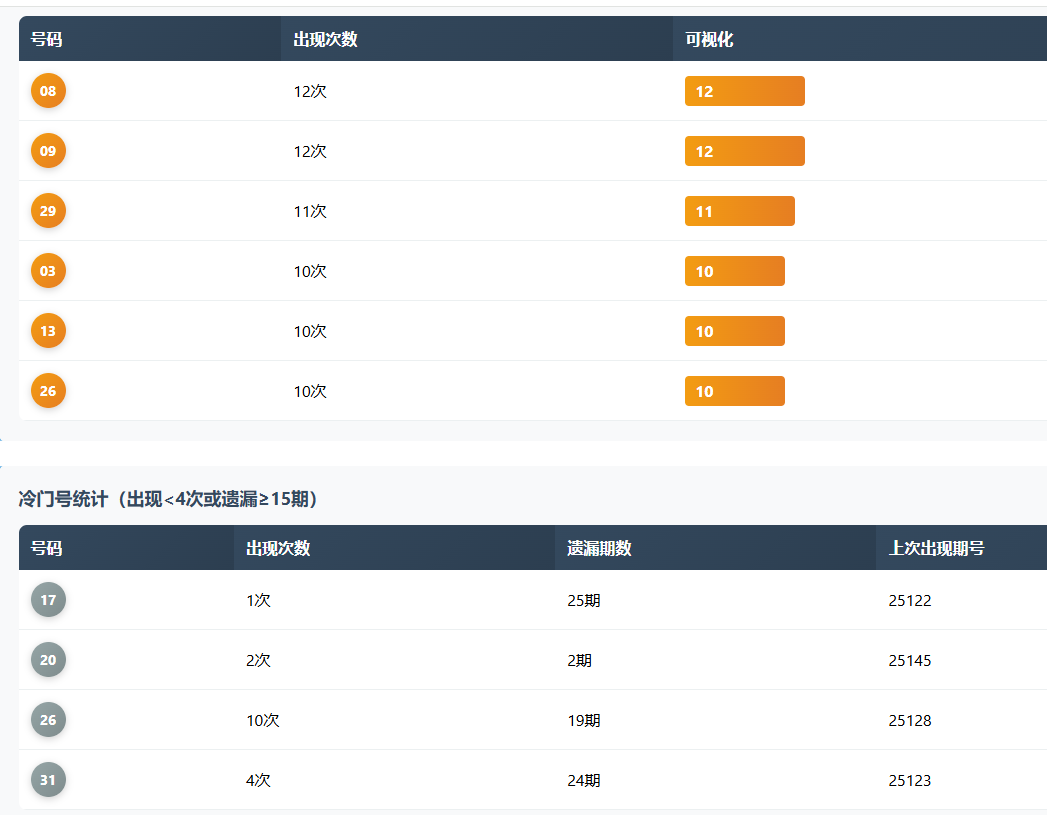Click the 11次 occurrence count cell
This screenshot has height=815, width=1047.
tap(310, 211)
